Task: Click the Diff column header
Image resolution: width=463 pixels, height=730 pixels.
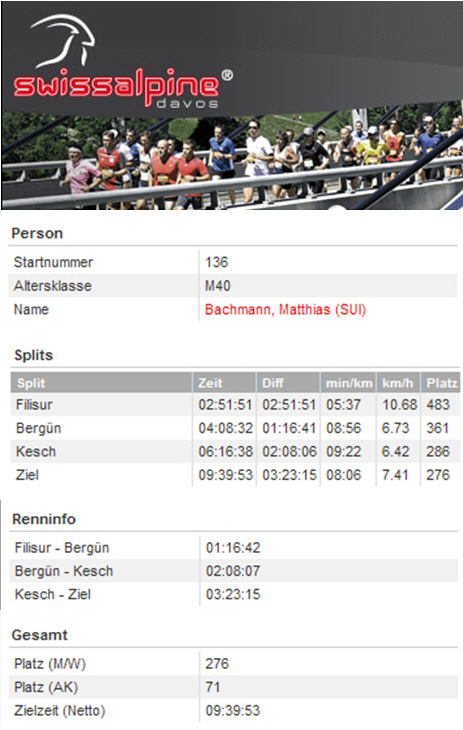Action: coord(288,383)
